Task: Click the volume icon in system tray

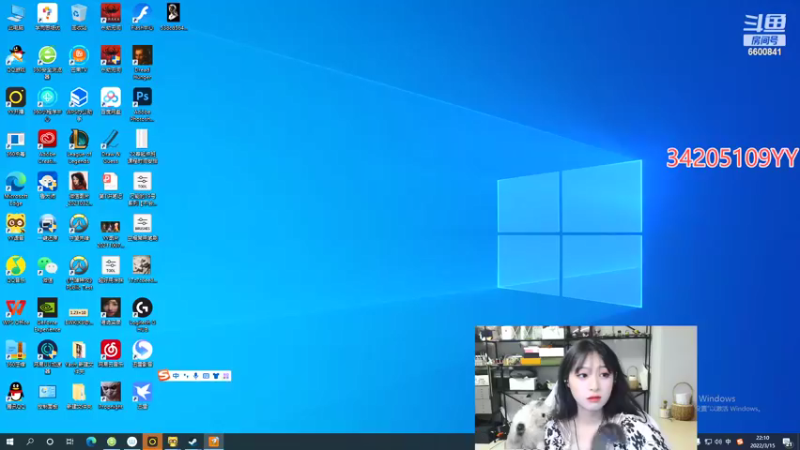Action: 718,442
